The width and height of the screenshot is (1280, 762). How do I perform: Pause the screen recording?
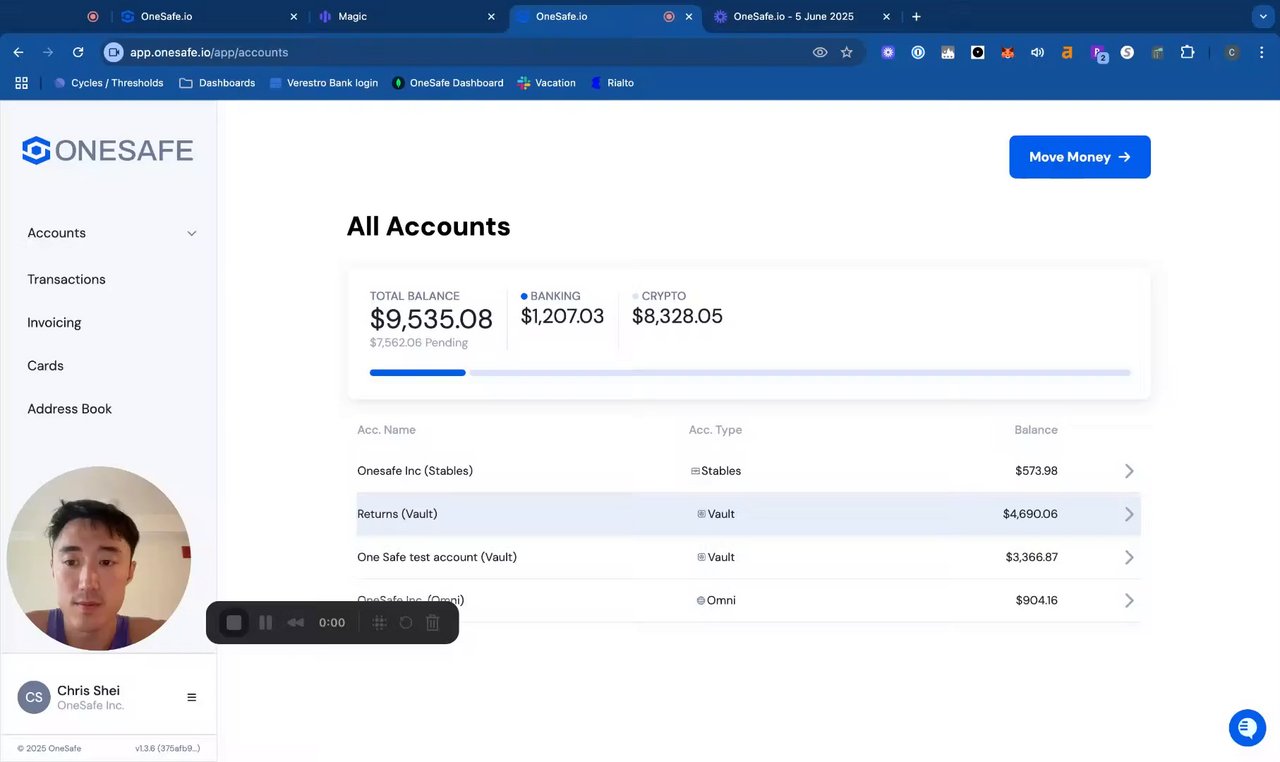[x=265, y=623]
